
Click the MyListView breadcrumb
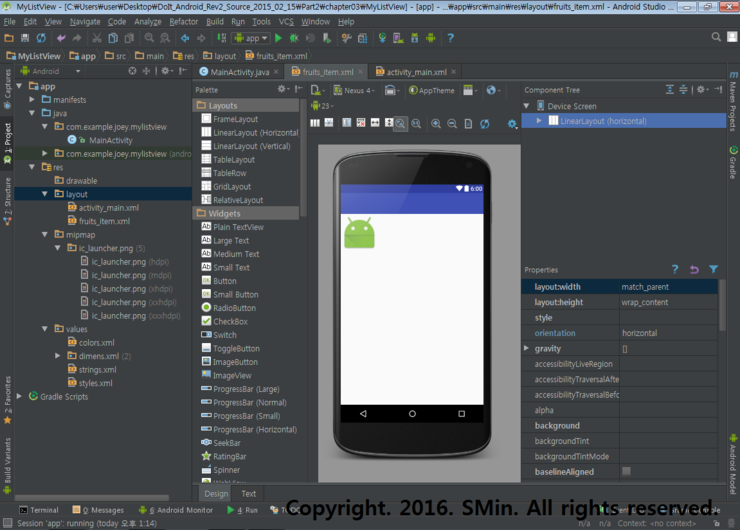pyautogui.click(x=34, y=56)
